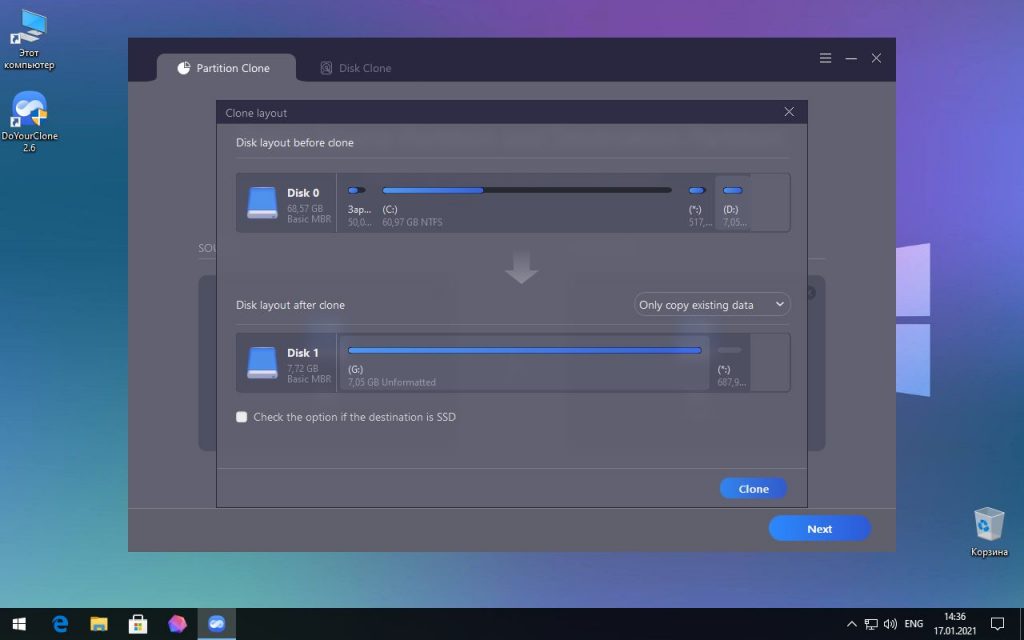The width and height of the screenshot is (1024, 640).
Task: Click the Next button
Action: click(x=819, y=529)
